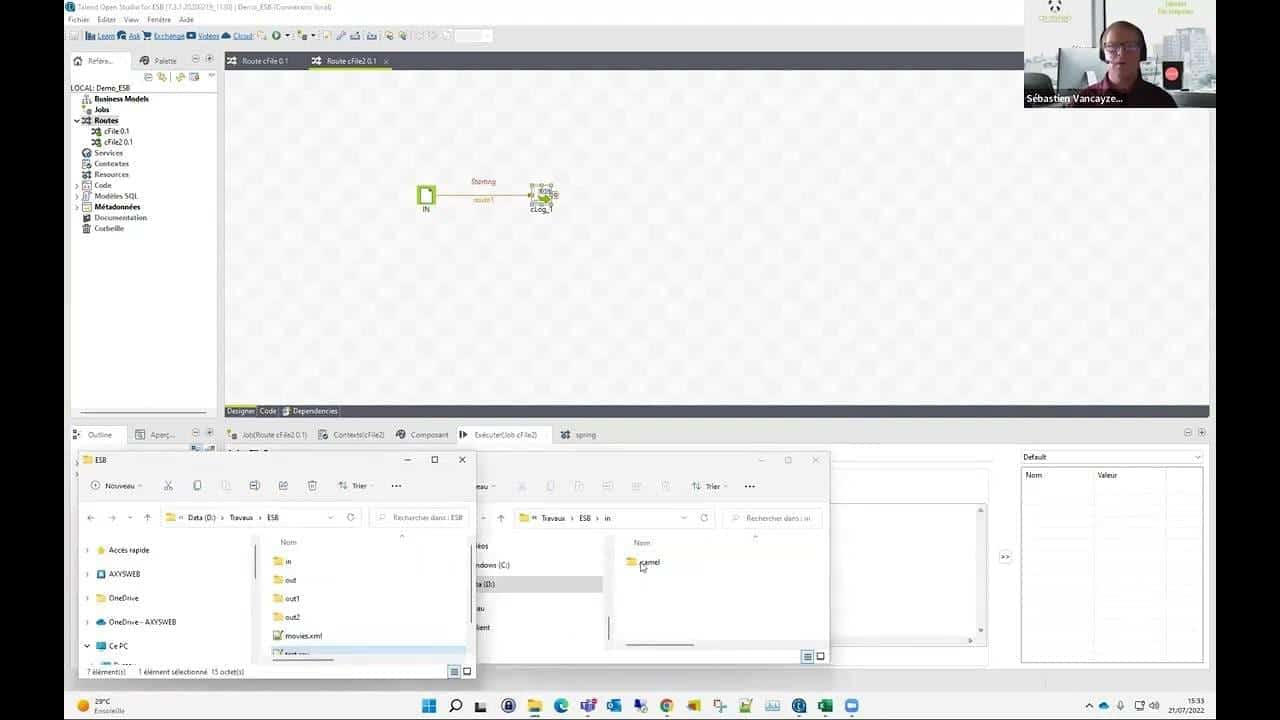The image size is (1280, 720).
Task: Switch 'in' explorer to large icons view
Action: [820, 656]
